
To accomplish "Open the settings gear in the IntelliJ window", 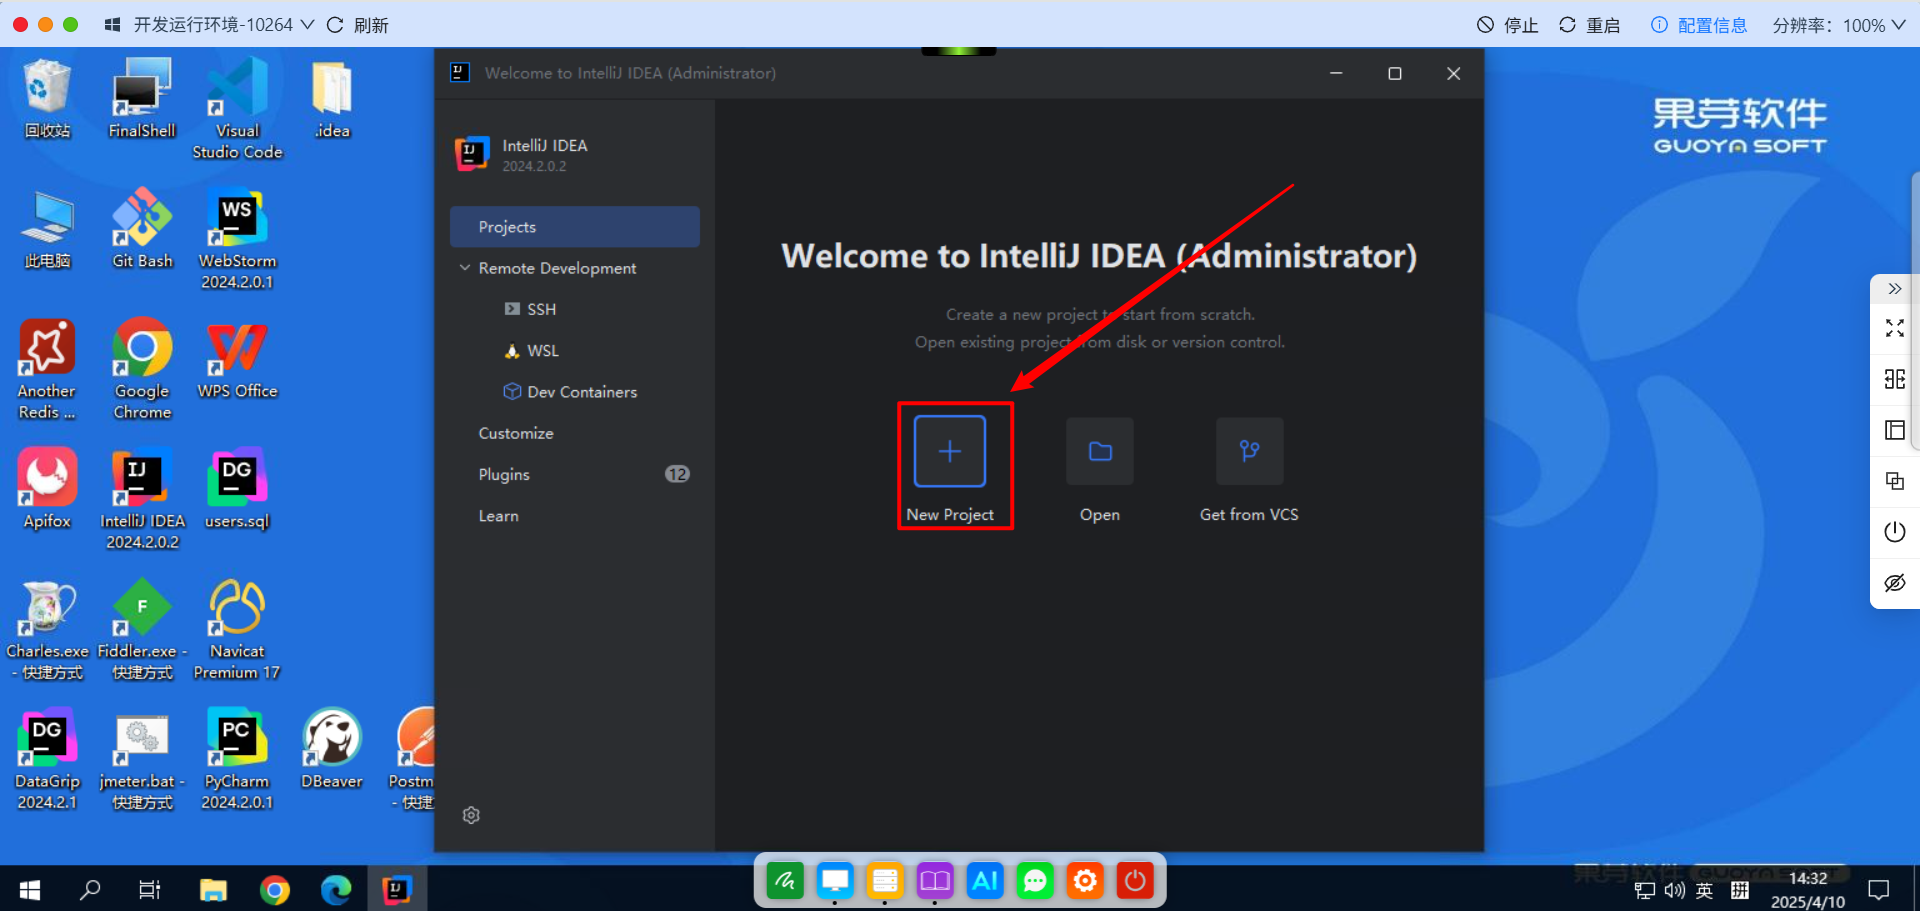I will click(471, 815).
